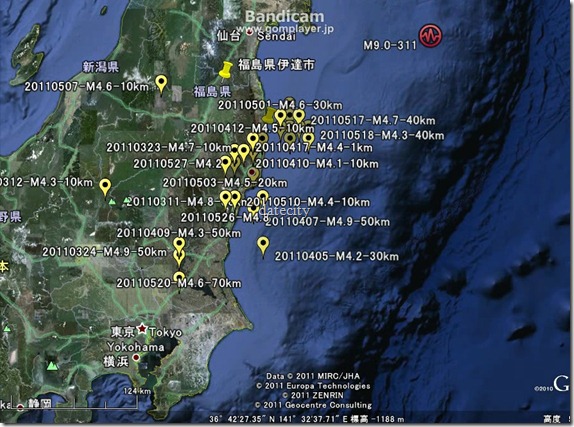Click the 20110323-M4.7-10km label
Viewport: 574px width, 427px height.
pos(169,148)
